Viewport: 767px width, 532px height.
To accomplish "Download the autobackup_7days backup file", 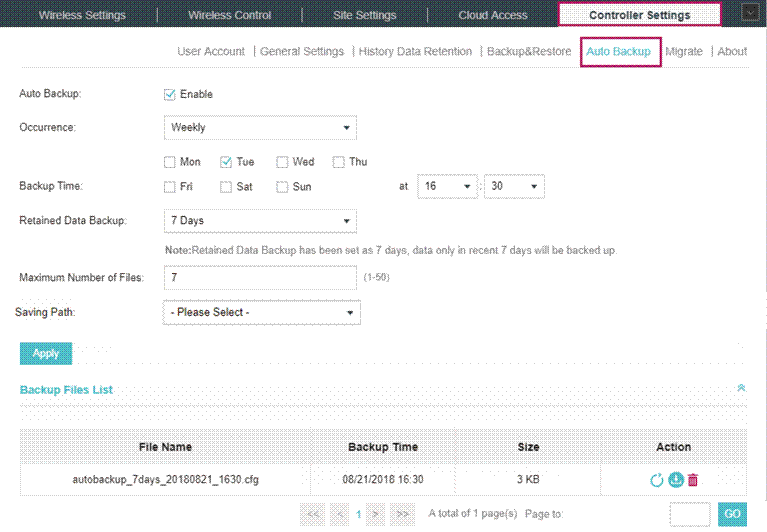I will [676, 480].
